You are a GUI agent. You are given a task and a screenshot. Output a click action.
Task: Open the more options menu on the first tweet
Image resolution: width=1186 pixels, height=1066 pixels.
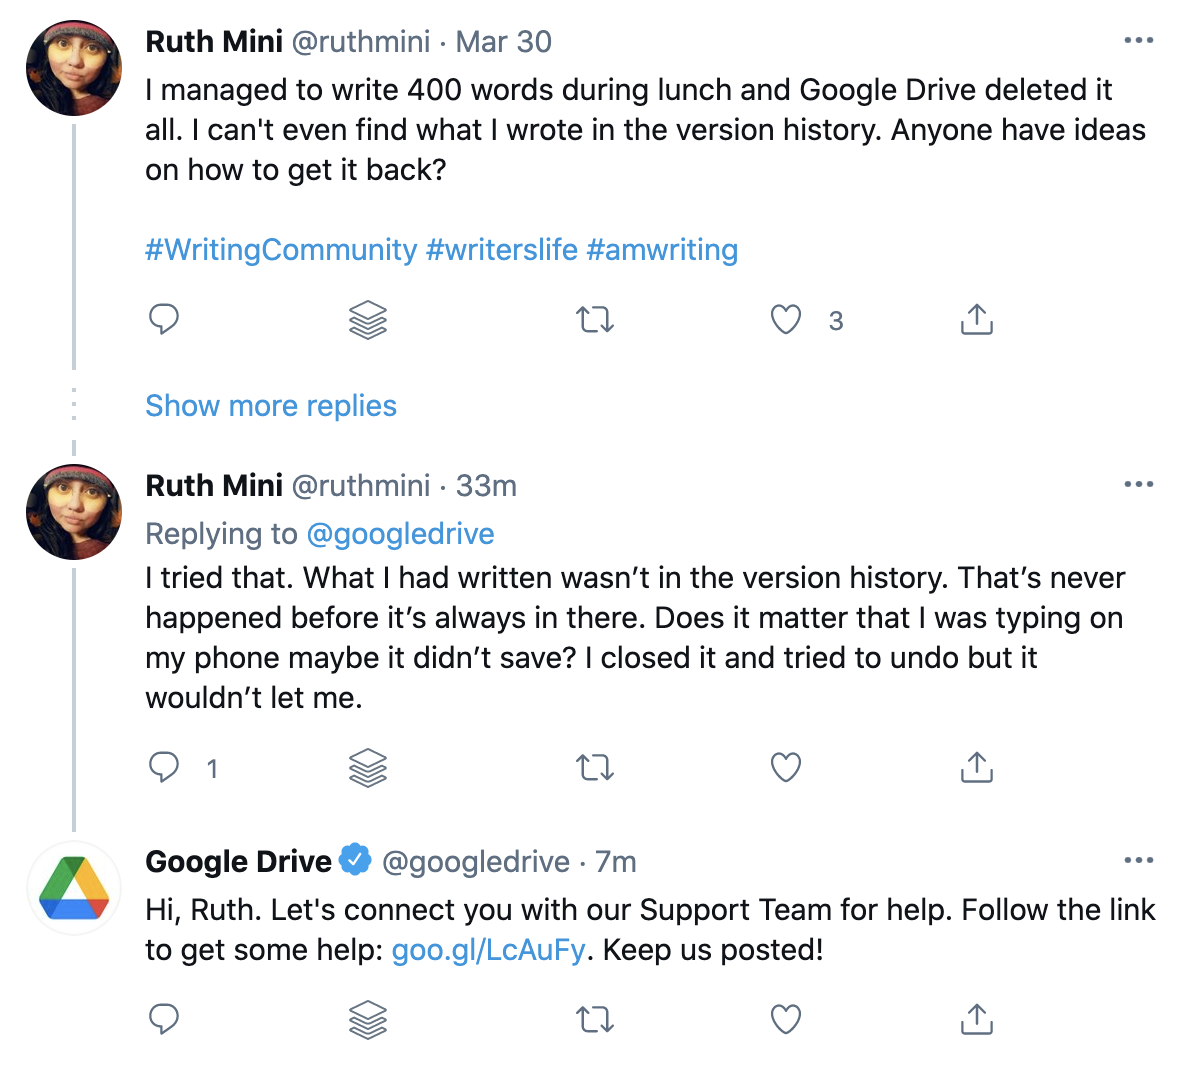click(1139, 40)
